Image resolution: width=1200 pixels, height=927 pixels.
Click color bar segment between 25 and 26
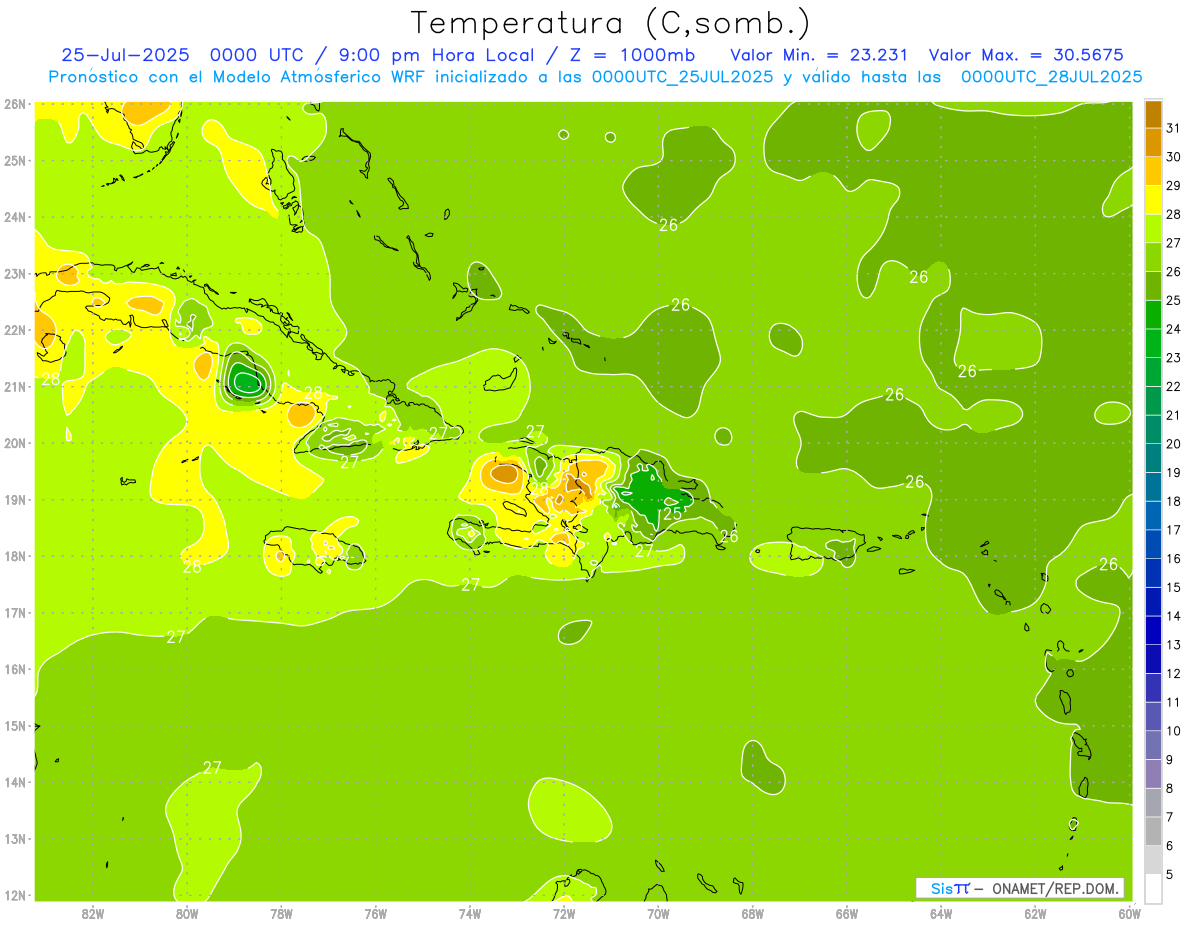pyautogui.click(x=1153, y=286)
